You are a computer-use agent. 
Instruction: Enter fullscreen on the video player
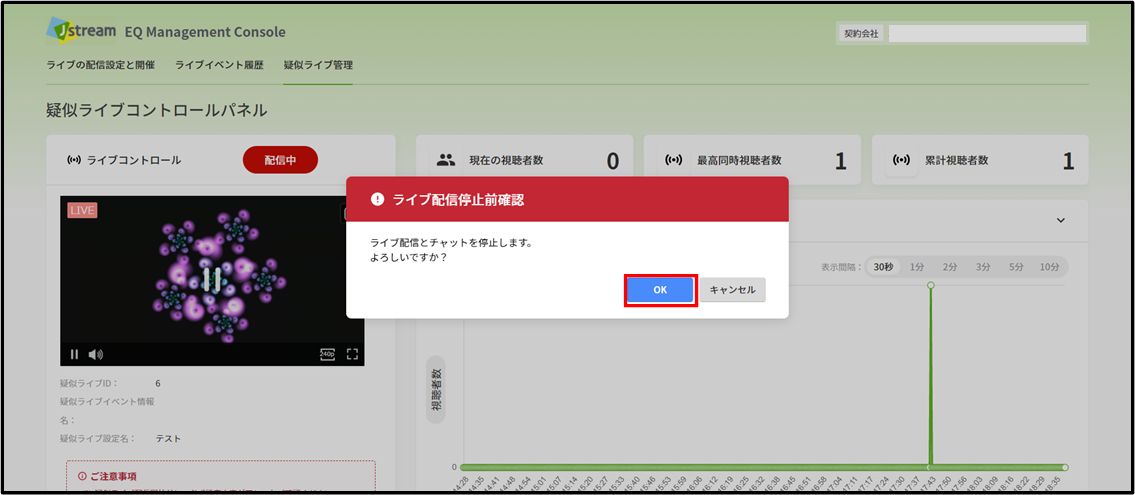(353, 354)
